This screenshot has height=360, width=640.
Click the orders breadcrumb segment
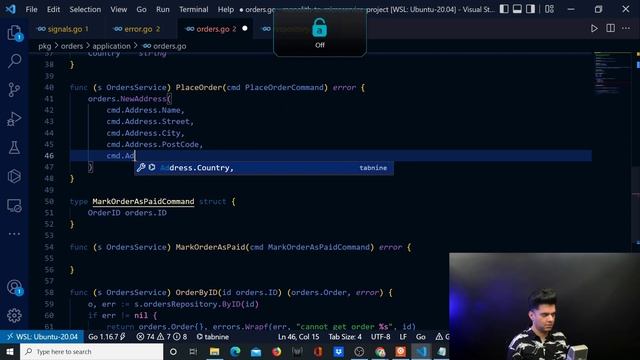click(x=72, y=46)
